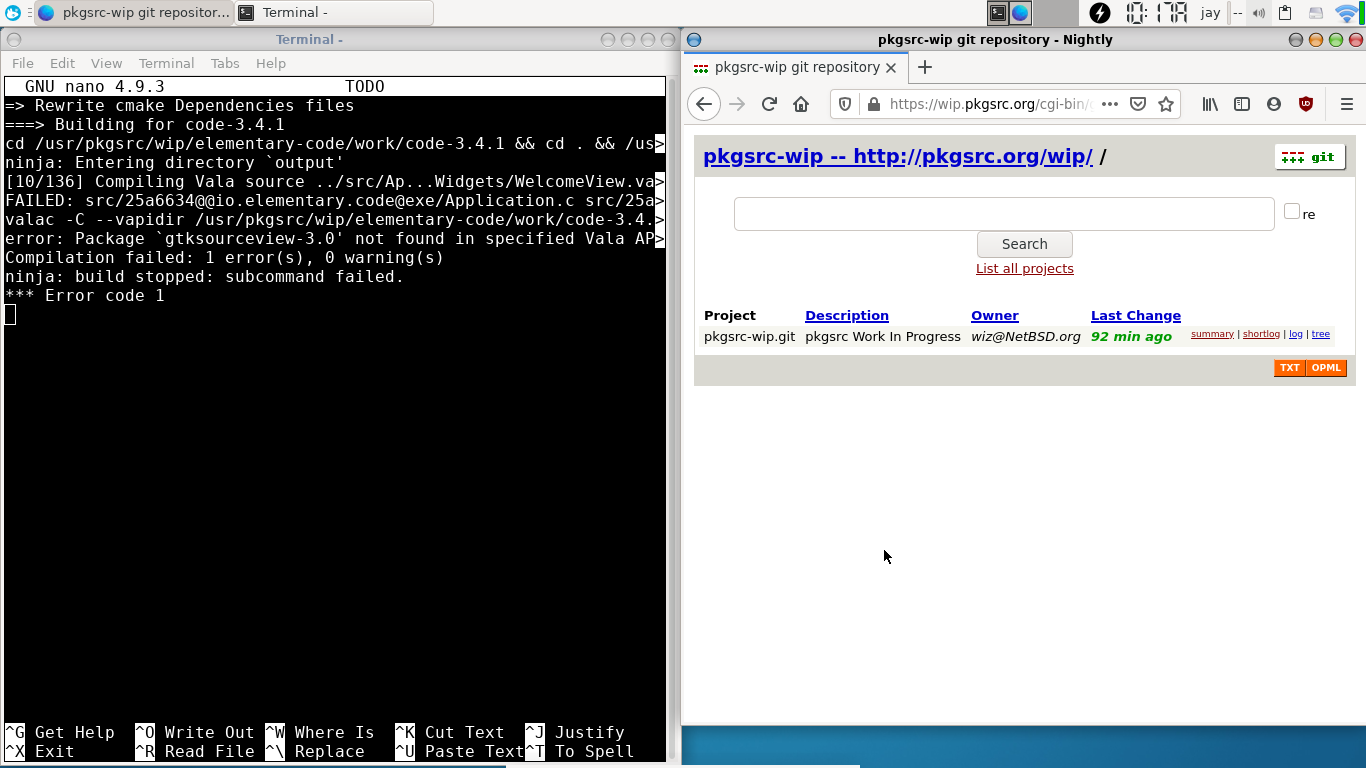Viewport: 1366px width, 768px height.
Task: Open clipboard manager tray icon
Action: tap(1286, 13)
